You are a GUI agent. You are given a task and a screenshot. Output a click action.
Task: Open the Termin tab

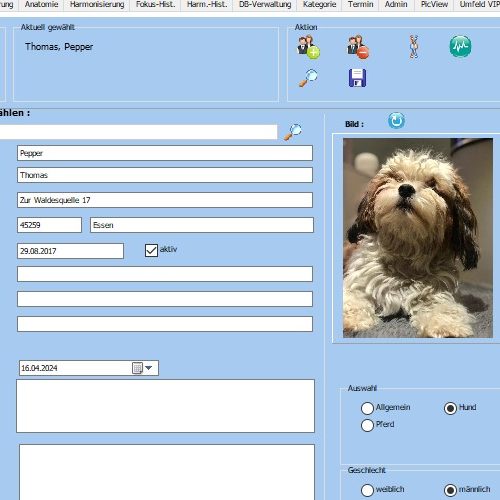(361, 5)
